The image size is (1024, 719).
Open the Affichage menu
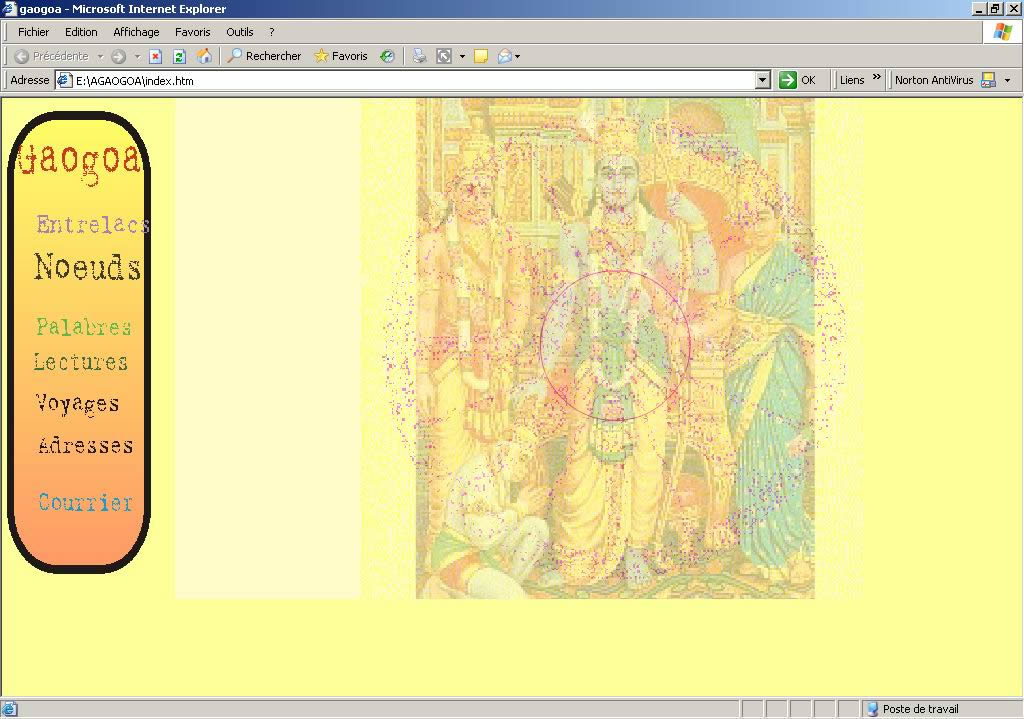136,32
